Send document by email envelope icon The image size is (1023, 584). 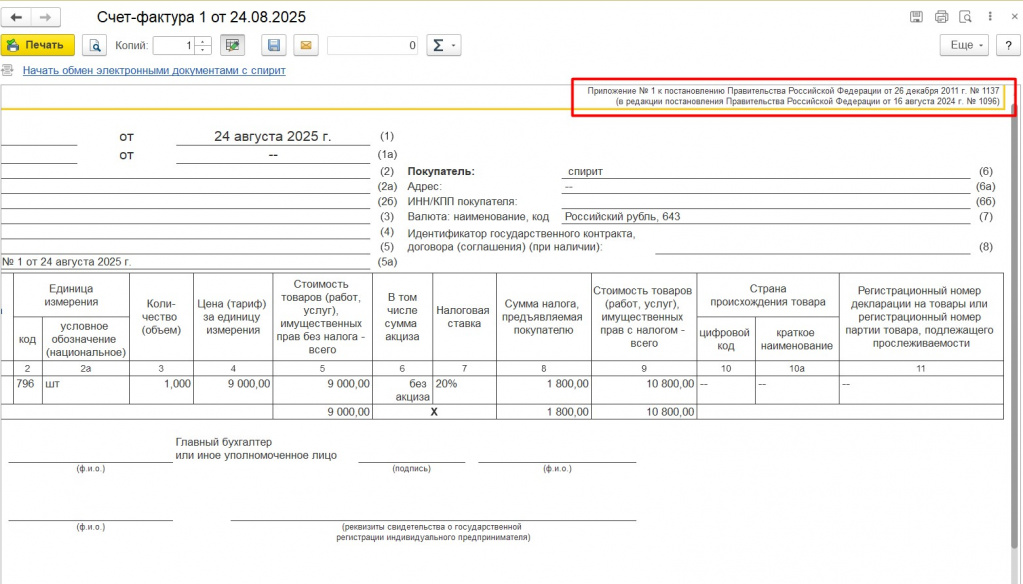click(x=305, y=45)
